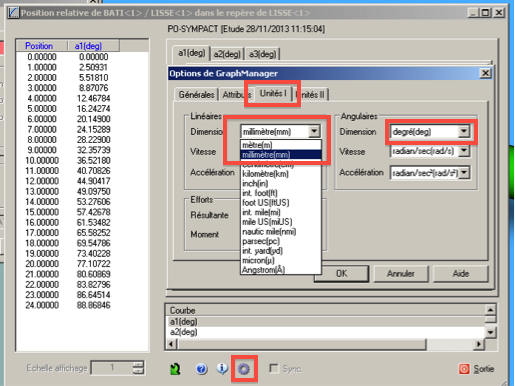Click table value 2.50931
The width and height of the screenshot is (515, 386).
click(93, 67)
